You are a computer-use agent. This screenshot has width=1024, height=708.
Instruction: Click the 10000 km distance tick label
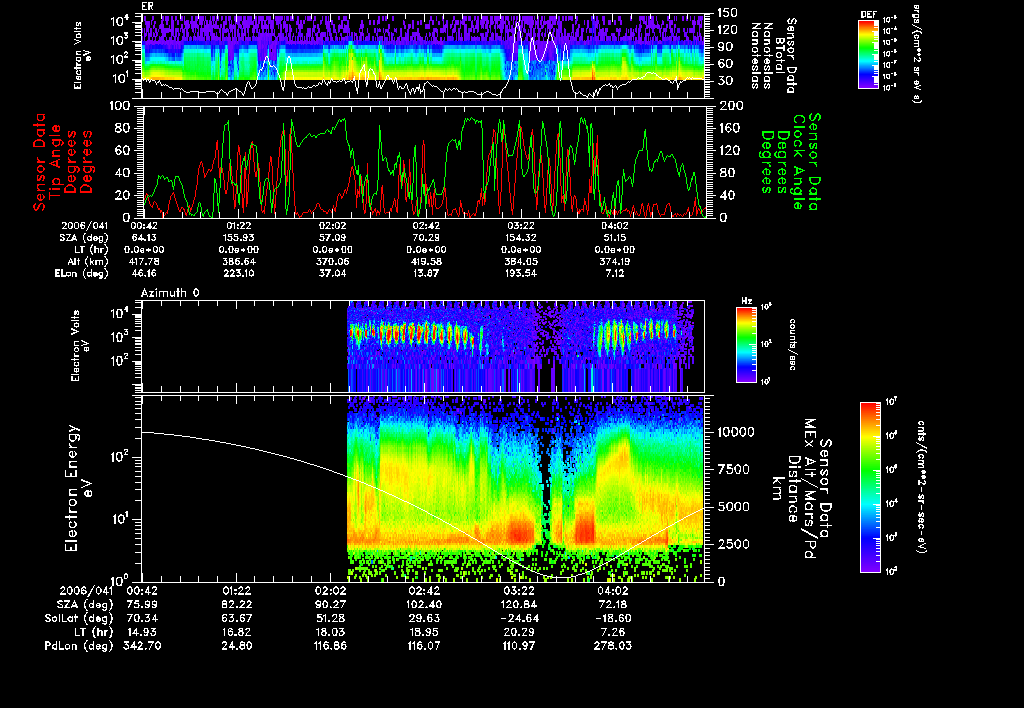pos(736,432)
